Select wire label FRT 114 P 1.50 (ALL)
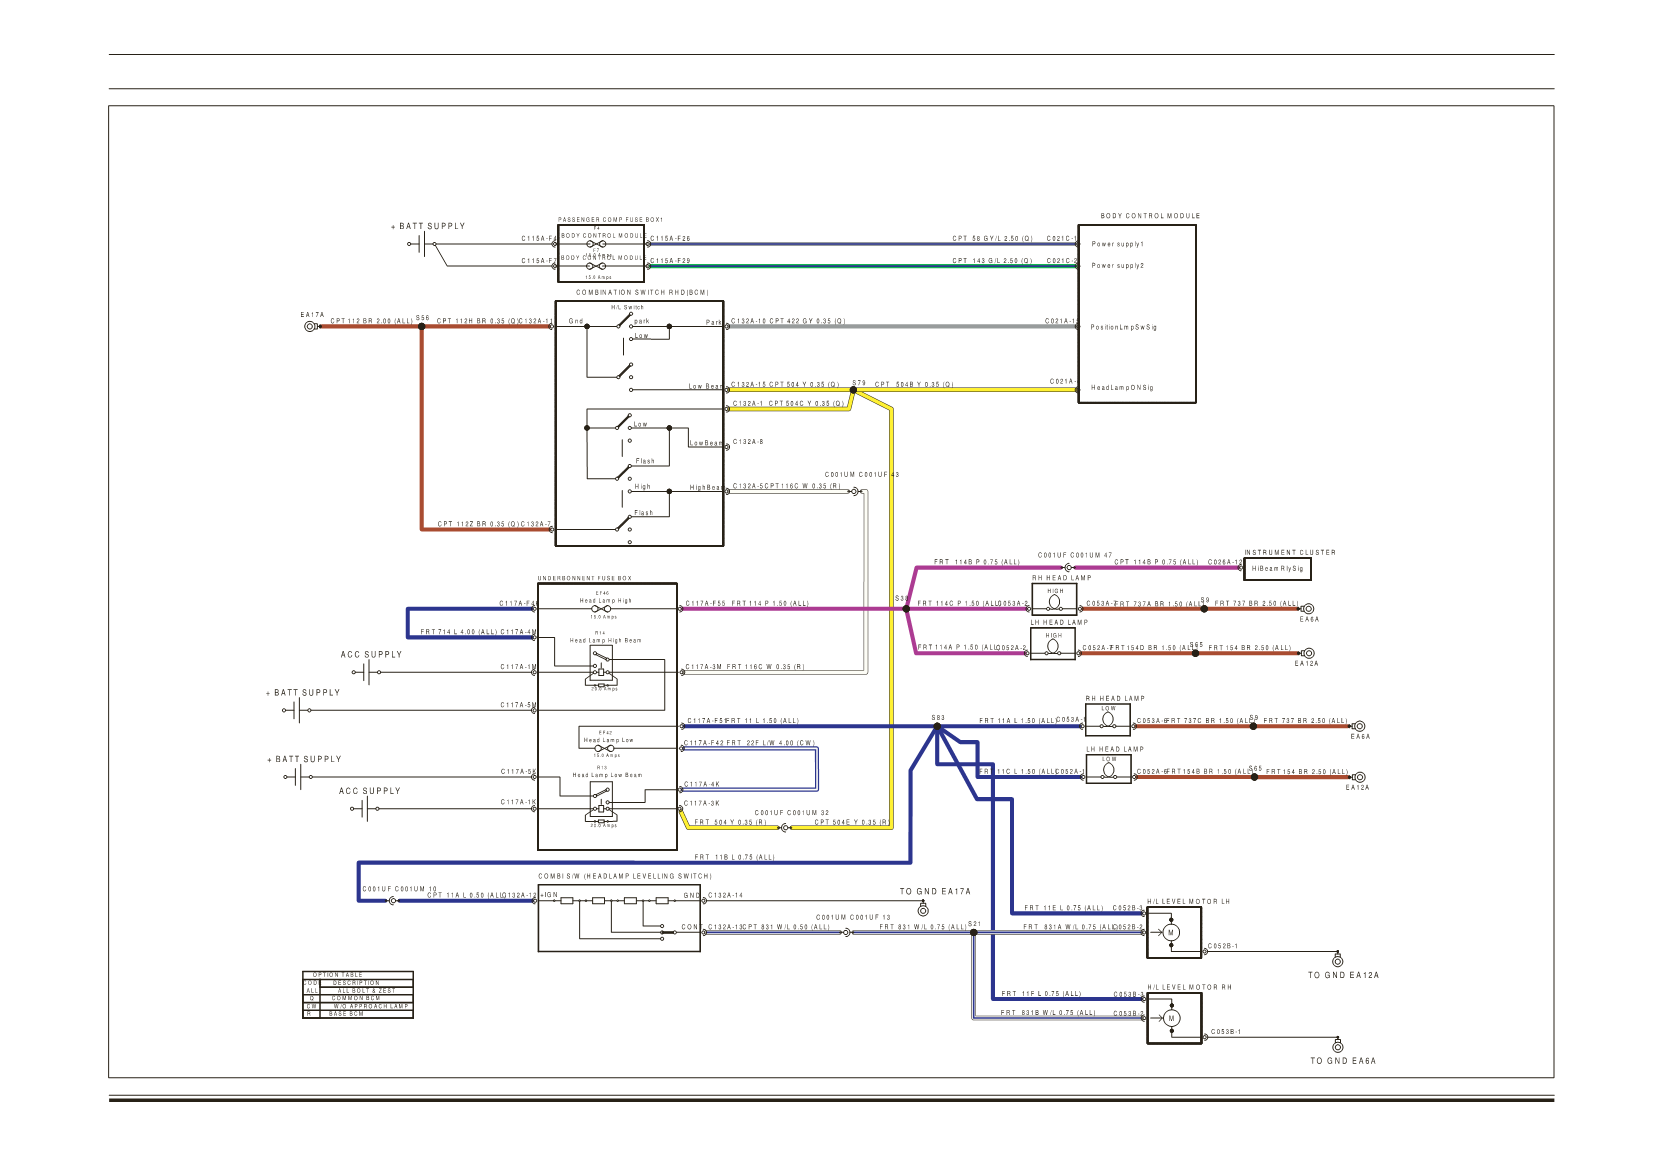This screenshot has width=1663, height=1176. 770,604
